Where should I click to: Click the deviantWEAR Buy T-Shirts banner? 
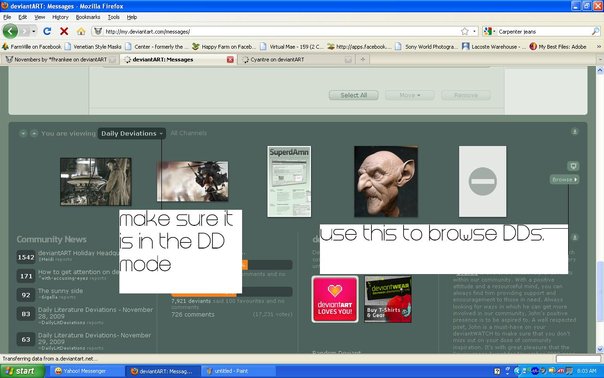coord(388,299)
